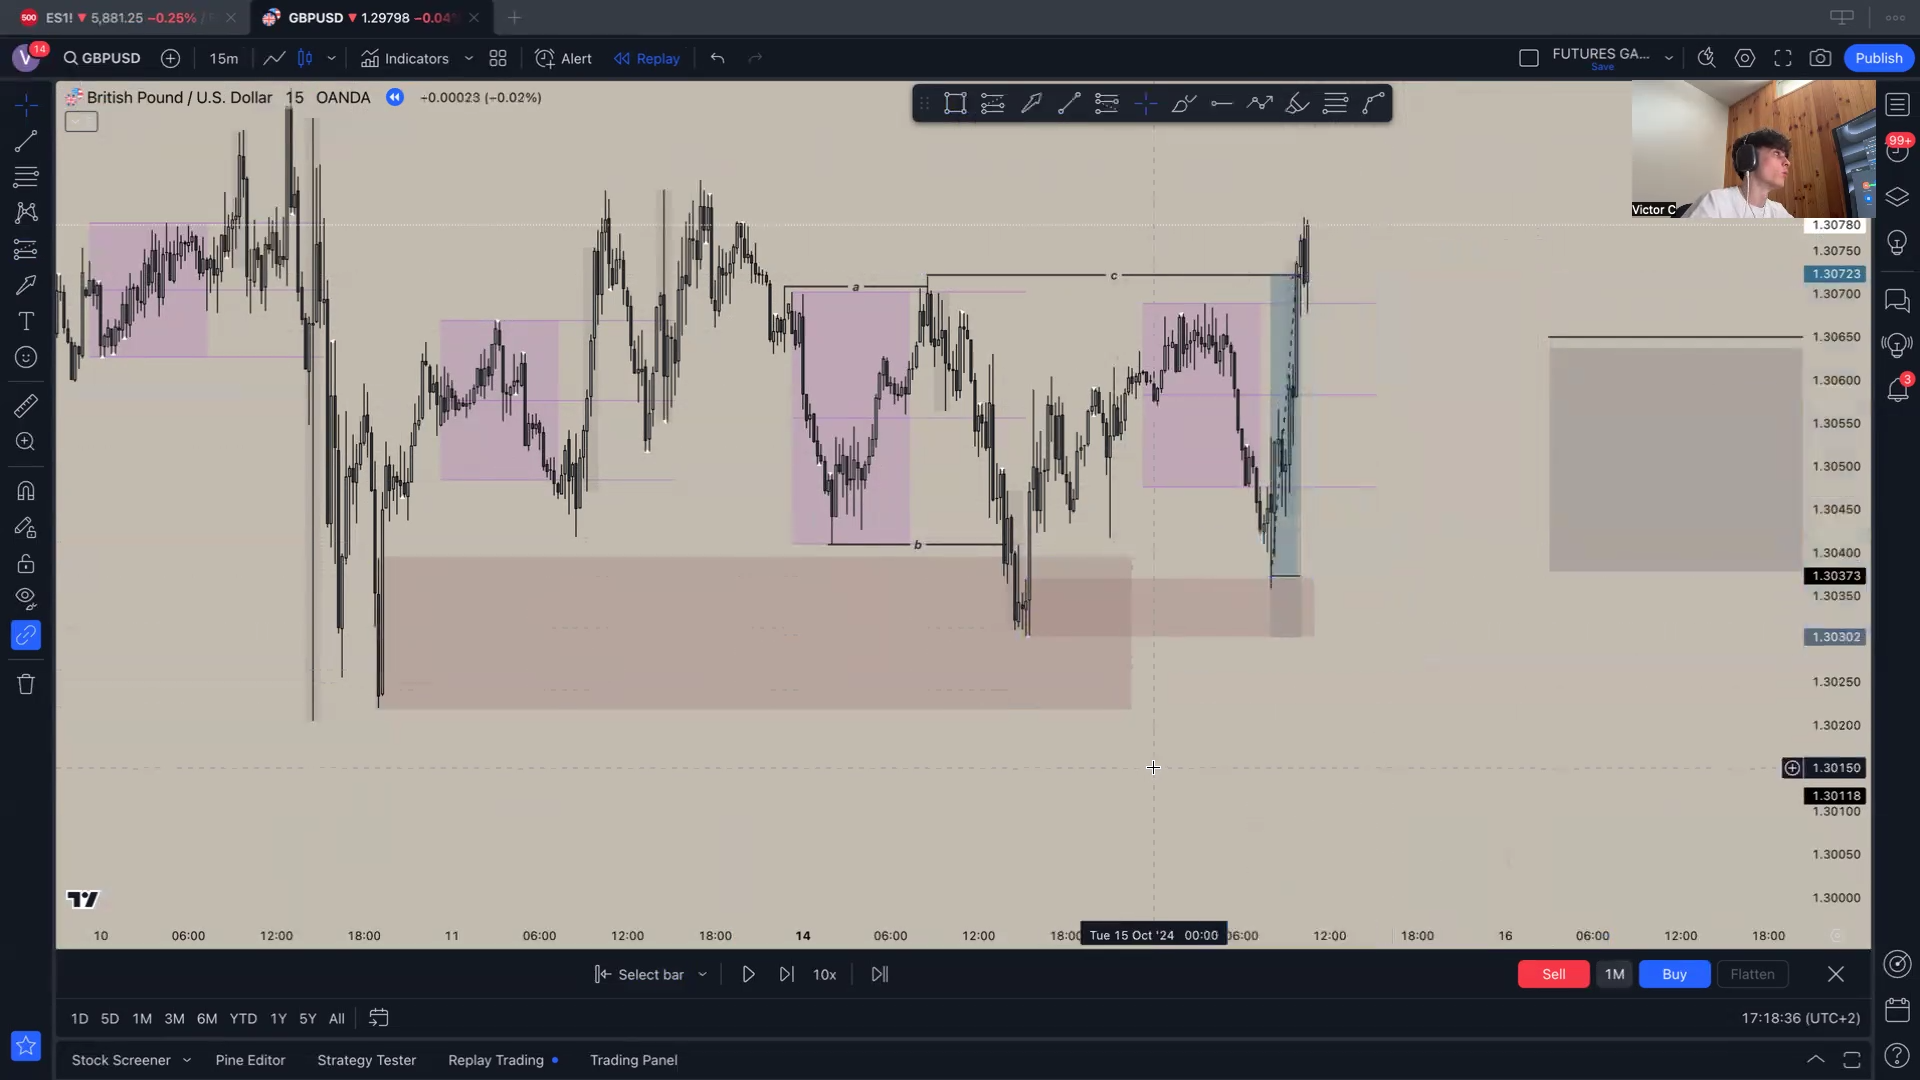Change the 10x replay speed
Image resolution: width=1920 pixels, height=1080 pixels.
[x=824, y=974]
